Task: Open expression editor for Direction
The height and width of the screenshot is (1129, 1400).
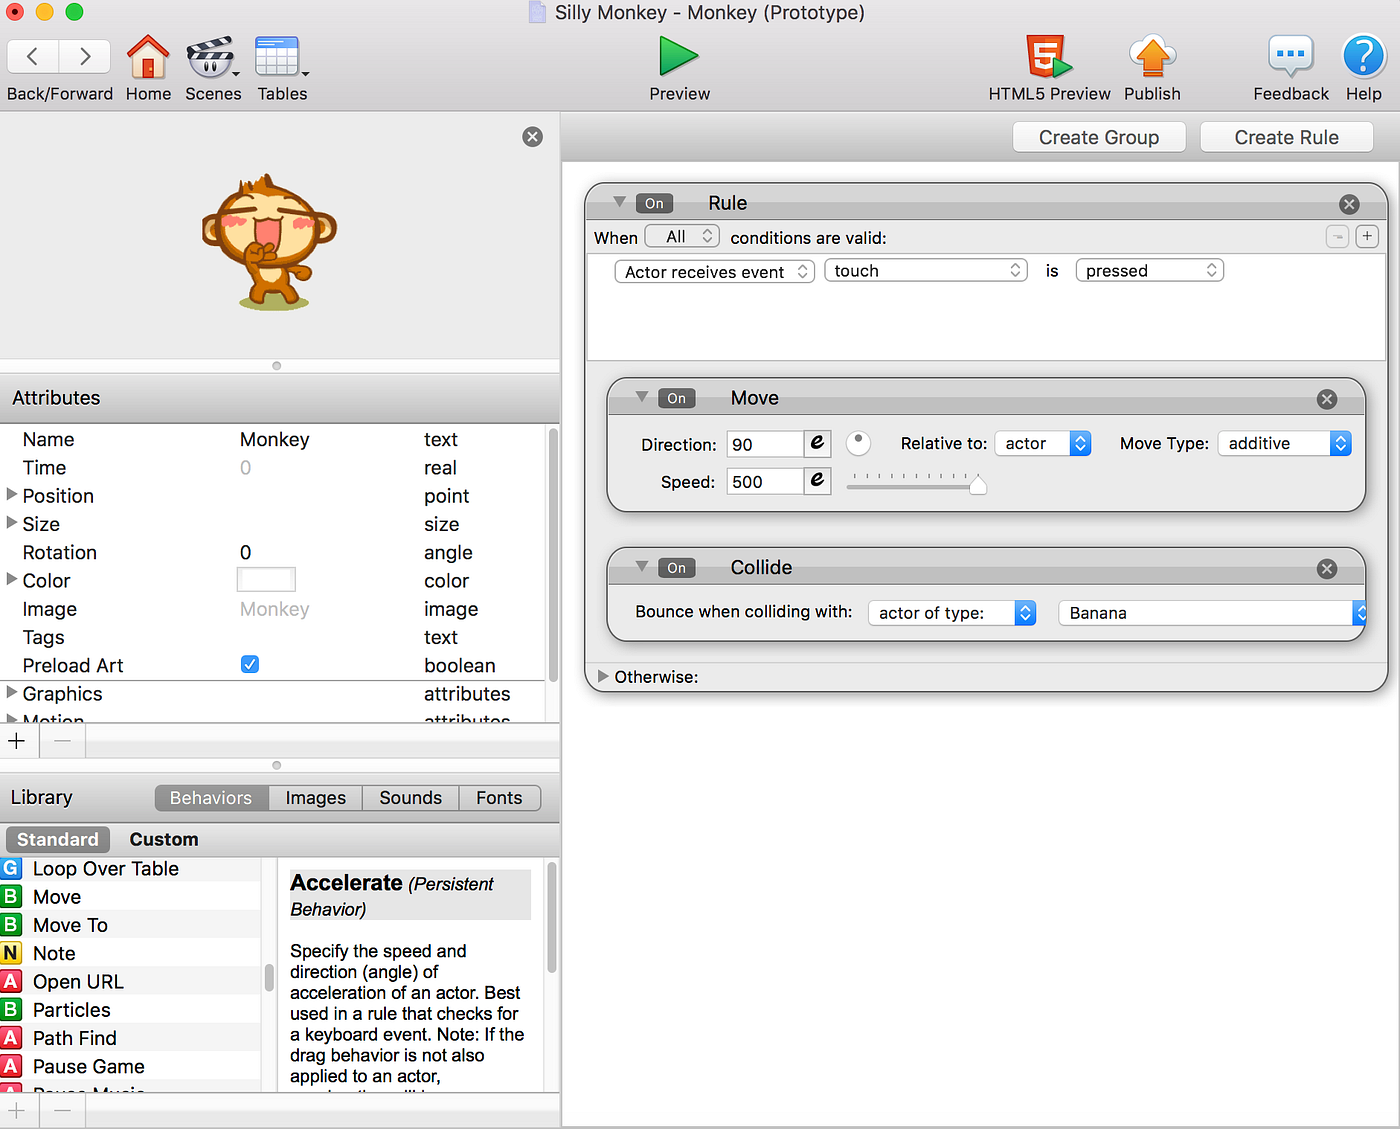Action: click(817, 443)
